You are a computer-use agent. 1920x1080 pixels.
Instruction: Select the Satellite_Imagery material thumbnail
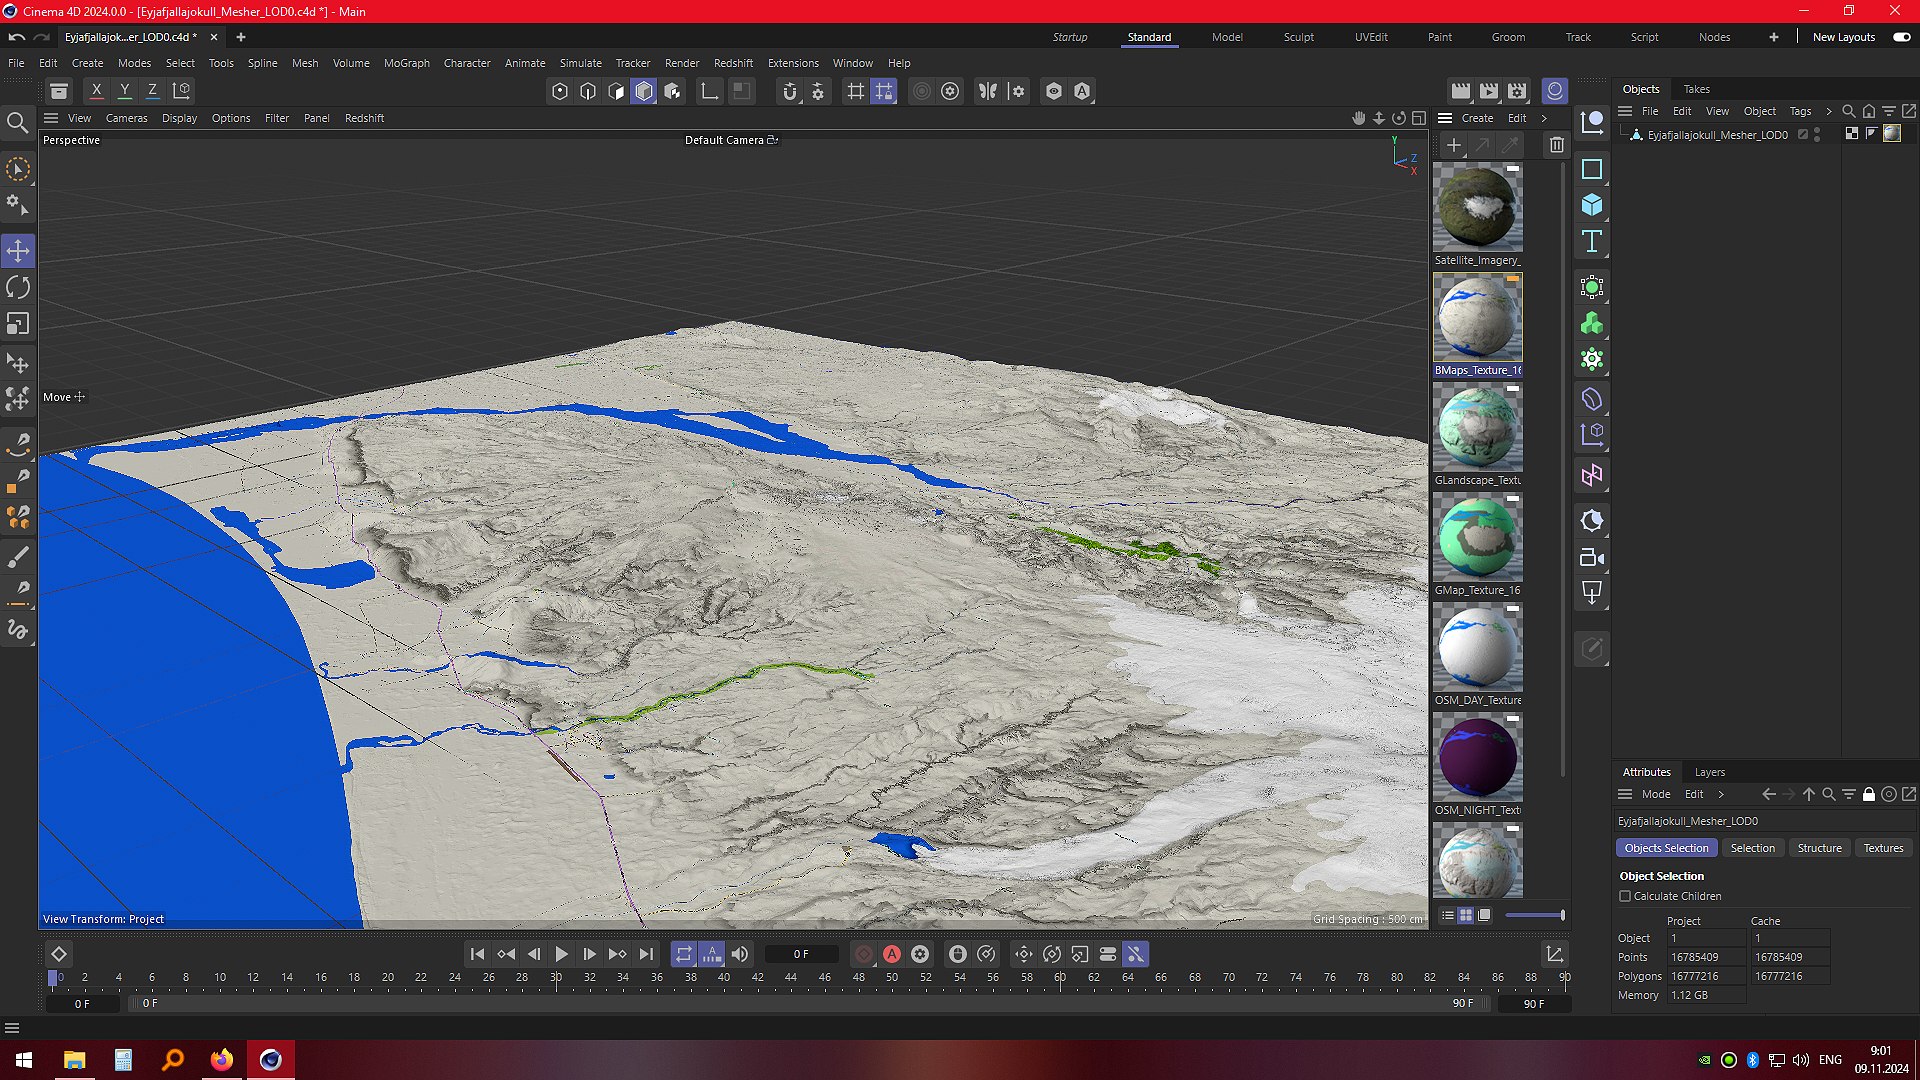point(1477,207)
